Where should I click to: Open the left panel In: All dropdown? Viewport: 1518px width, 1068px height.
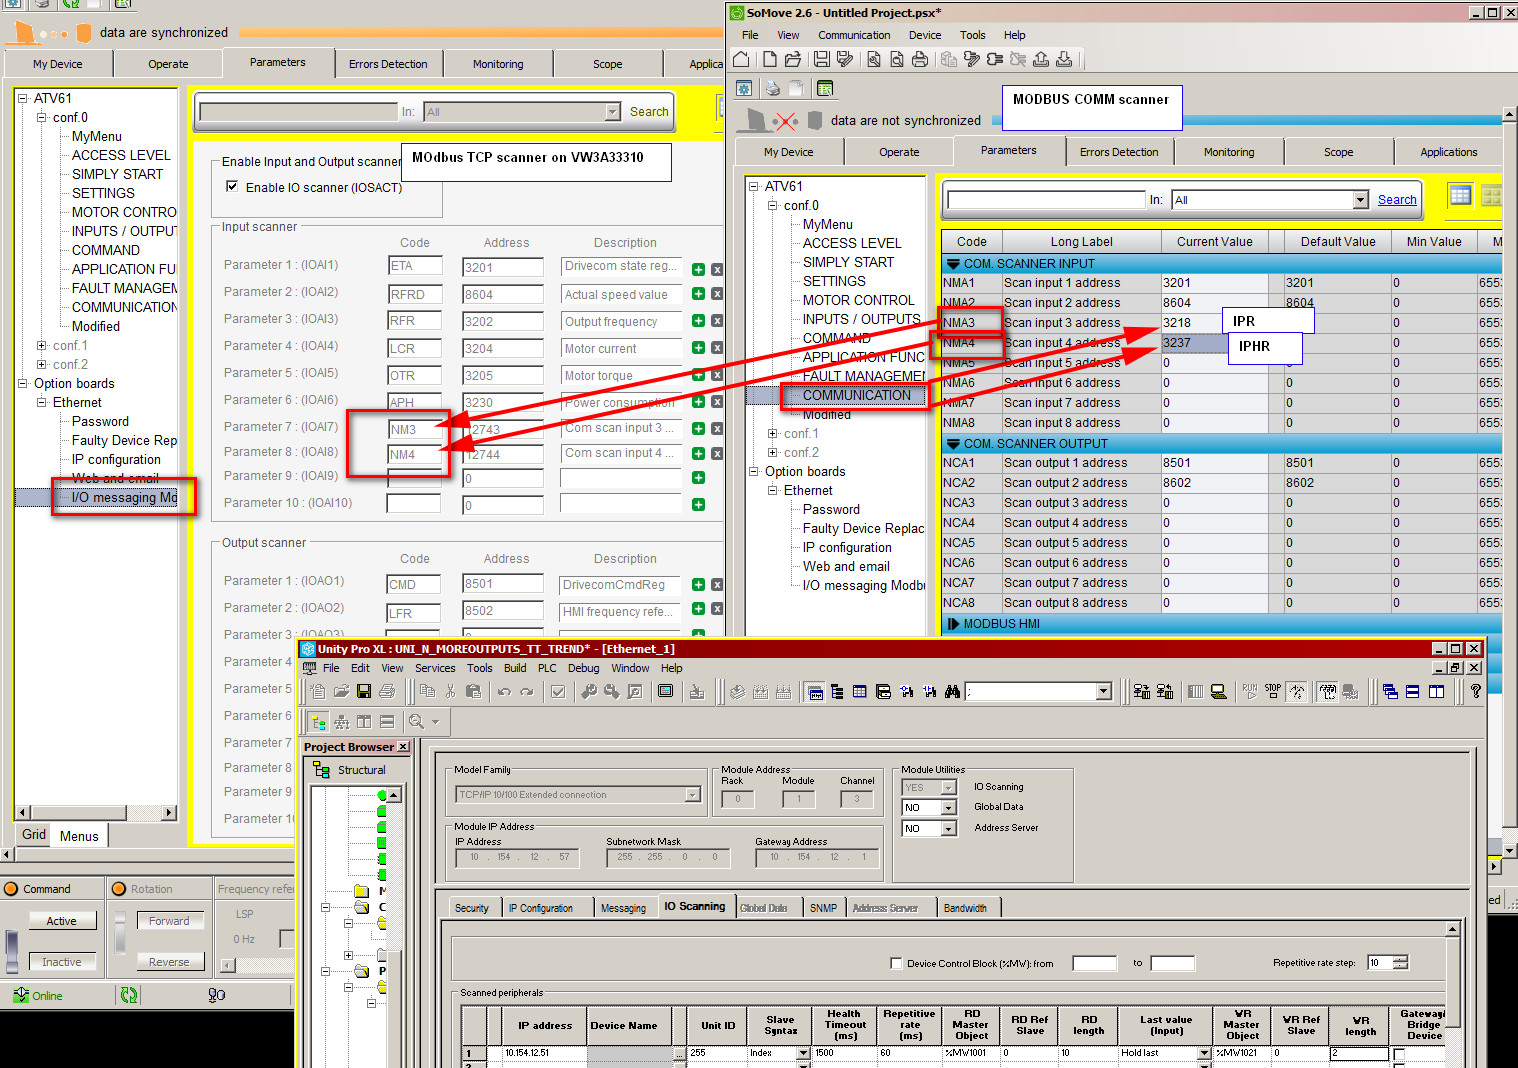click(x=613, y=112)
